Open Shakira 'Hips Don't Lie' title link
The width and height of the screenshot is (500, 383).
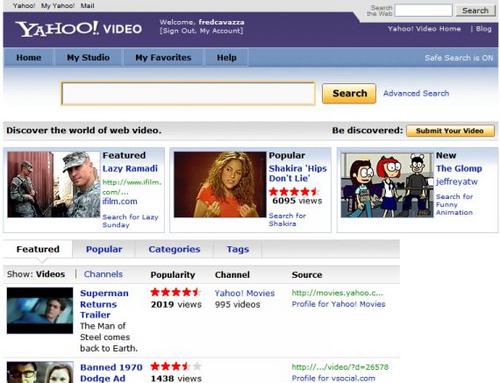pyautogui.click(x=298, y=173)
